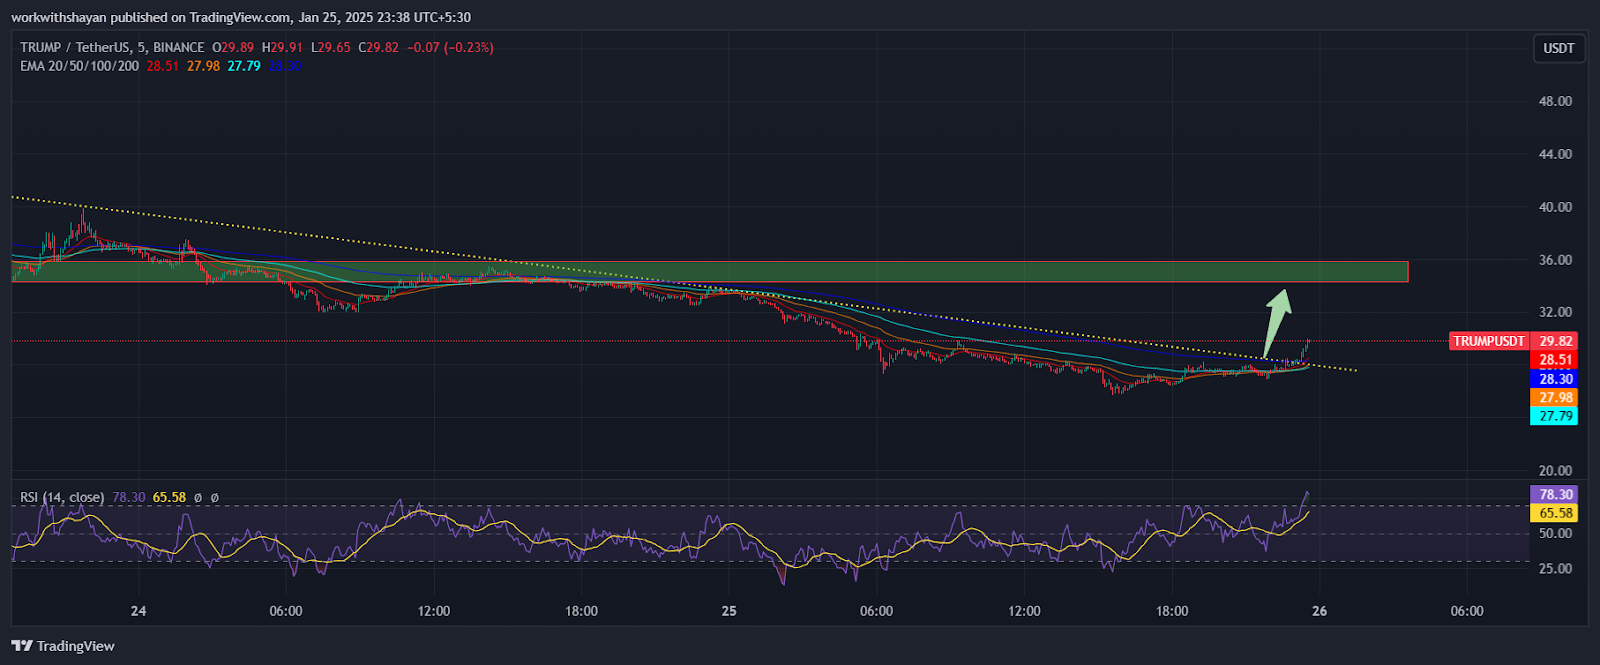Image resolution: width=1600 pixels, height=665 pixels.
Task: Click the 20.00 price axis level
Action: [1555, 470]
